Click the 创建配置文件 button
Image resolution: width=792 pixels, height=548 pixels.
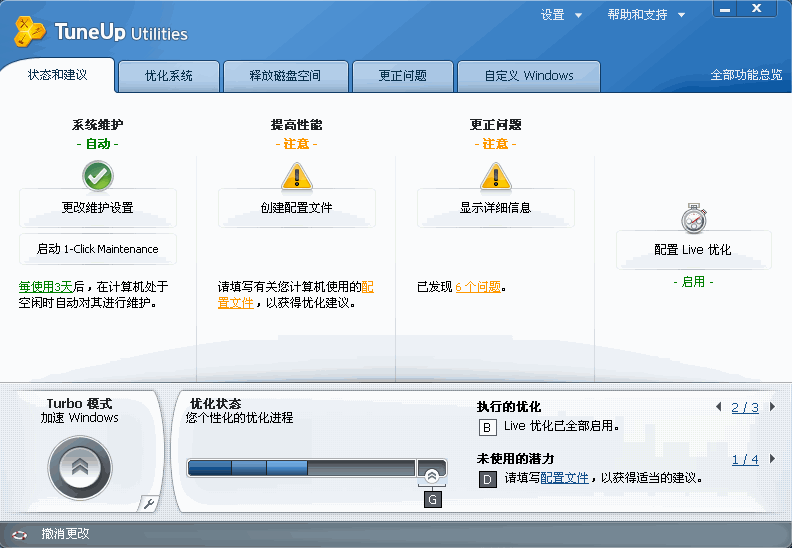pyautogui.click(x=296, y=208)
